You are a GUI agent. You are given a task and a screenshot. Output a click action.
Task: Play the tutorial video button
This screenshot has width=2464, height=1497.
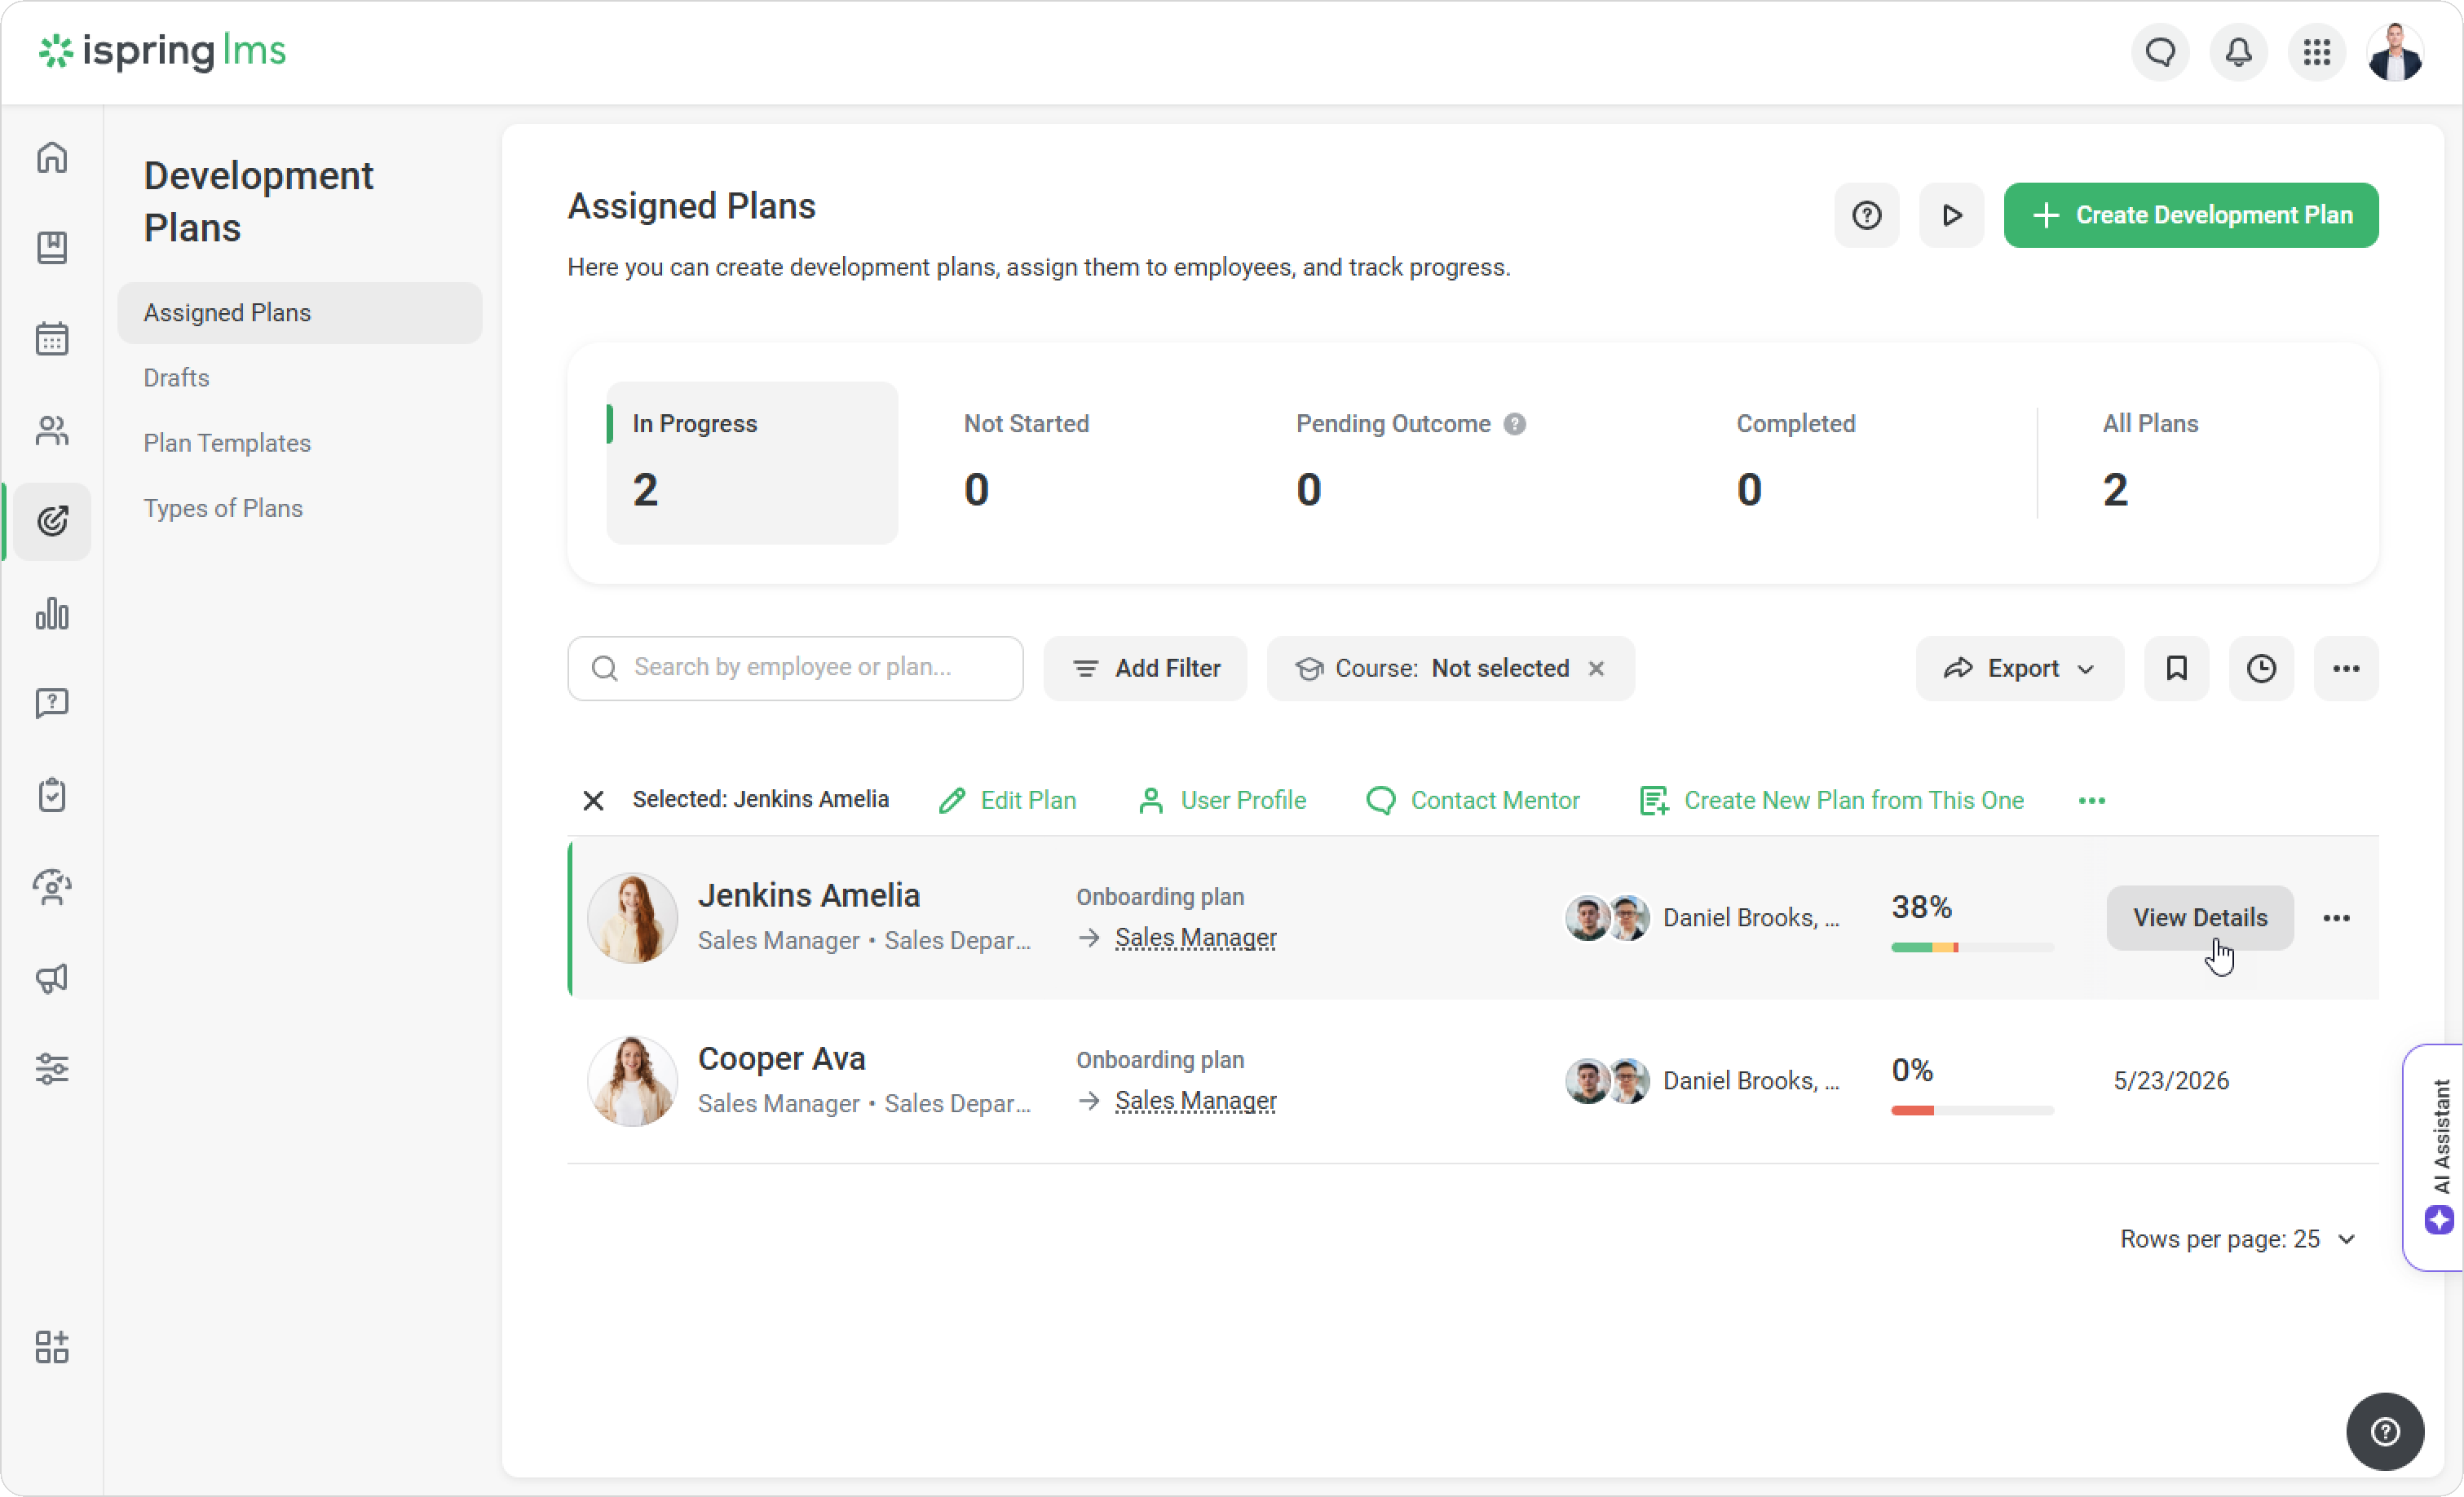click(x=1951, y=215)
